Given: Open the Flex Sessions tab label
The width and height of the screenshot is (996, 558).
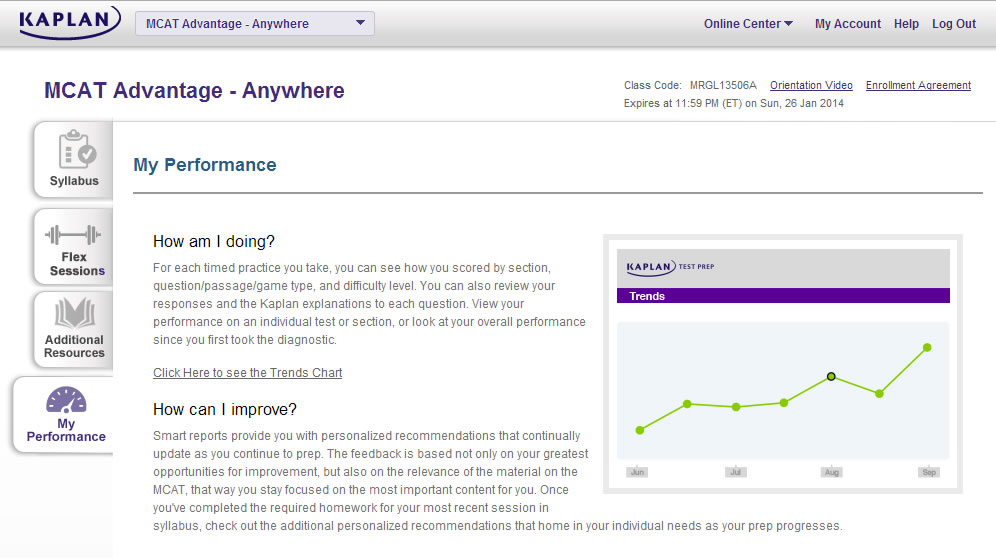Looking at the screenshot, I should 77,264.
